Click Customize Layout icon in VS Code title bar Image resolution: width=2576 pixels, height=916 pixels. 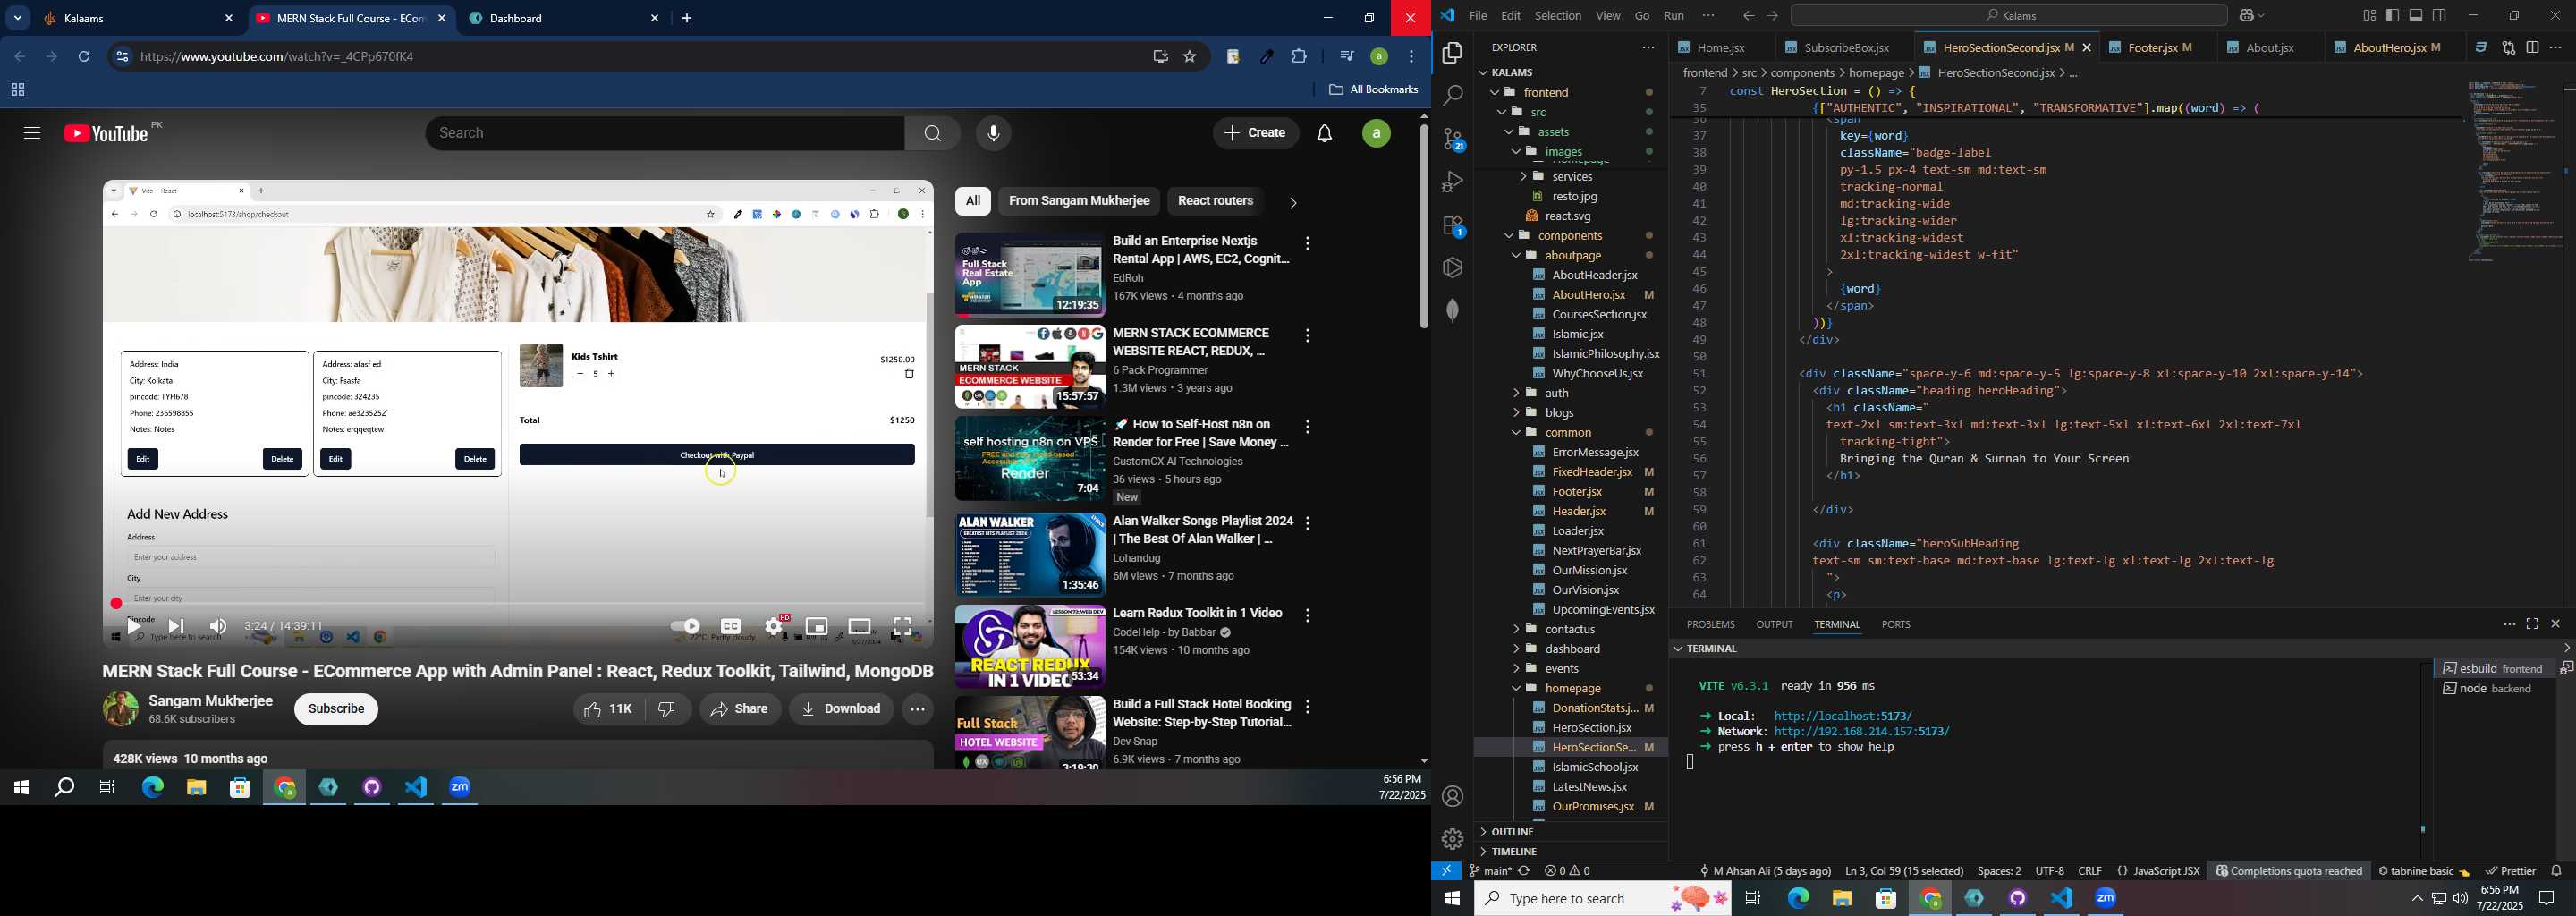[2369, 16]
